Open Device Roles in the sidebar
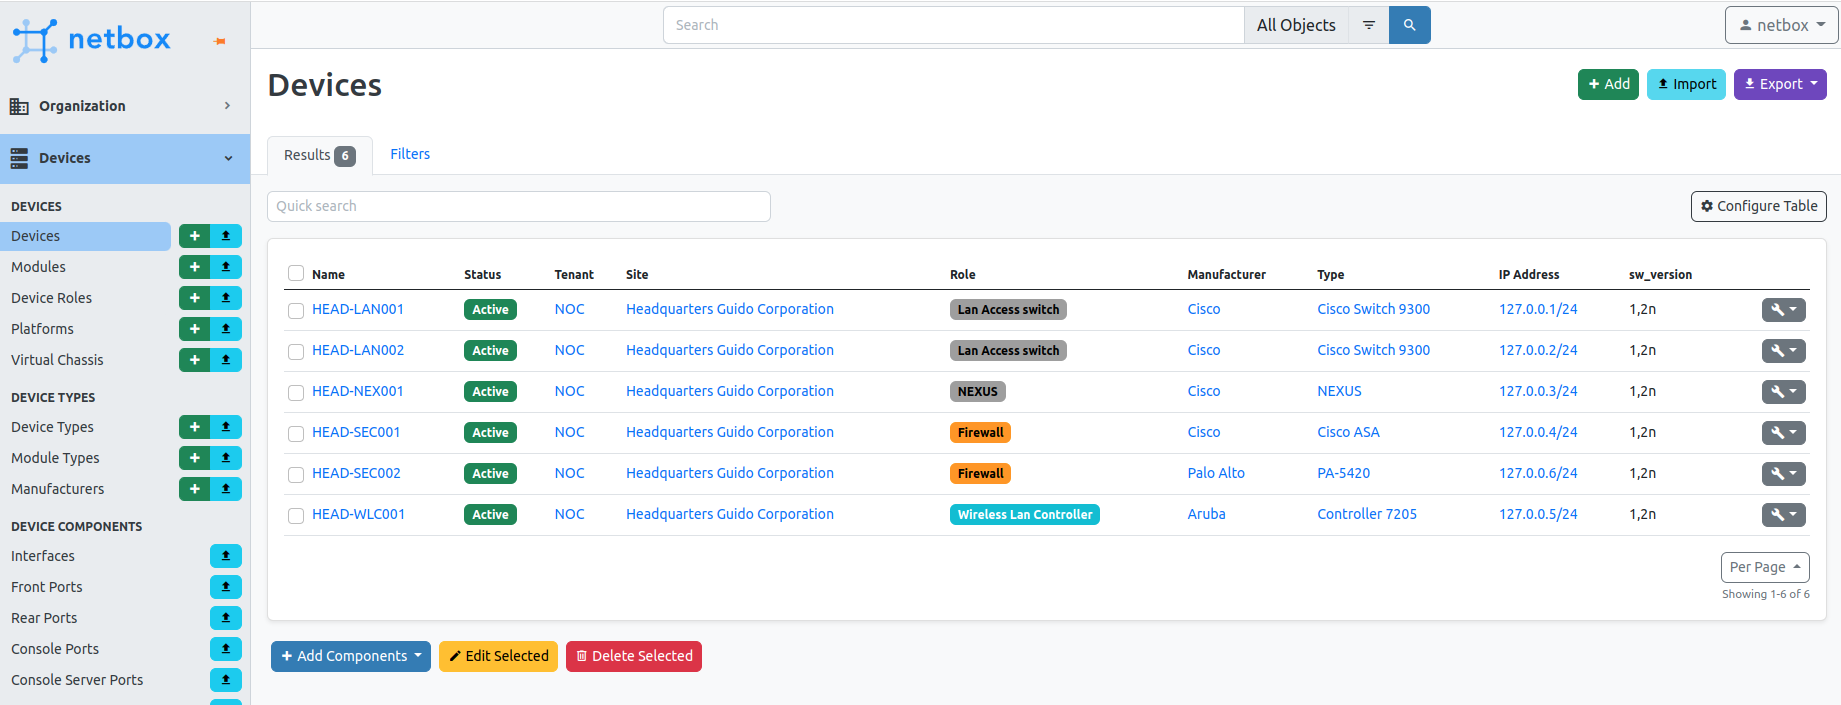This screenshot has height=705, width=1841. (51, 298)
